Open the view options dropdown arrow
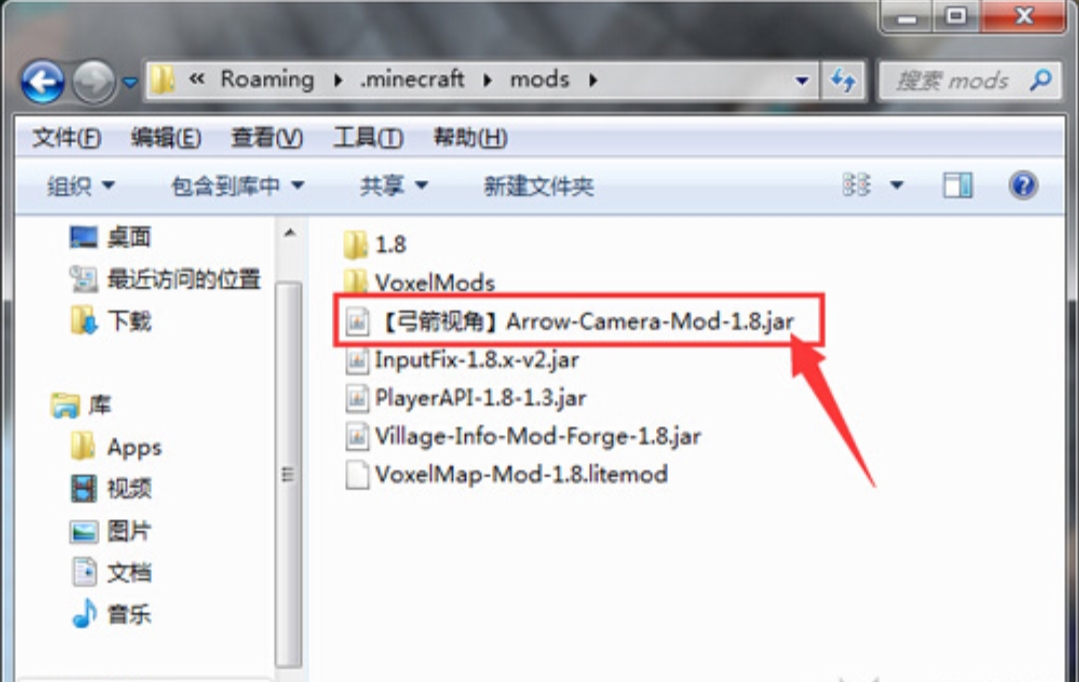Screen dimensions: 1079x682 coord(897,184)
